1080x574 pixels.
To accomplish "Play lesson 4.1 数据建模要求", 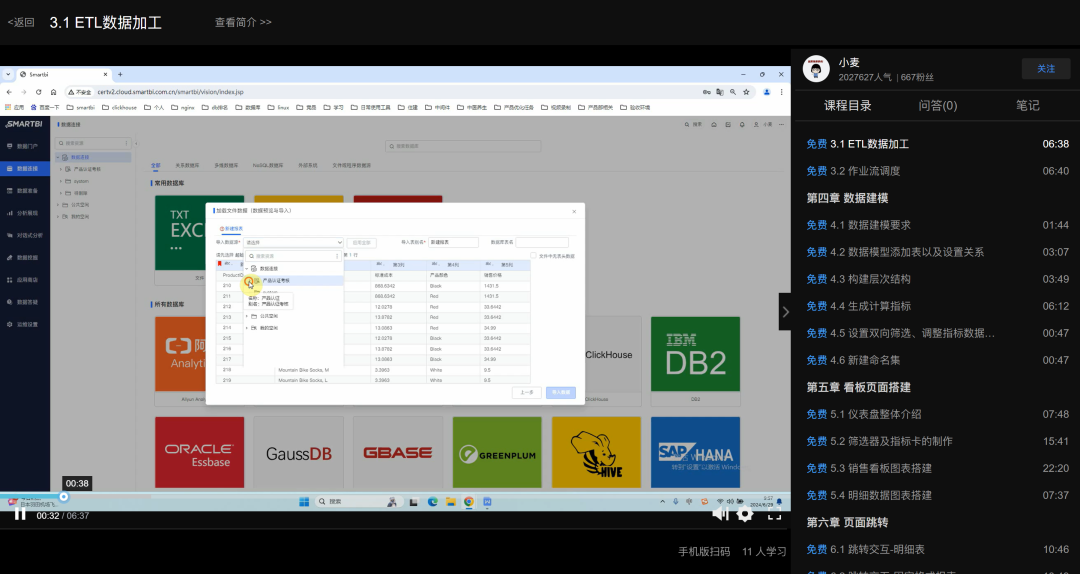I will (937, 225).
